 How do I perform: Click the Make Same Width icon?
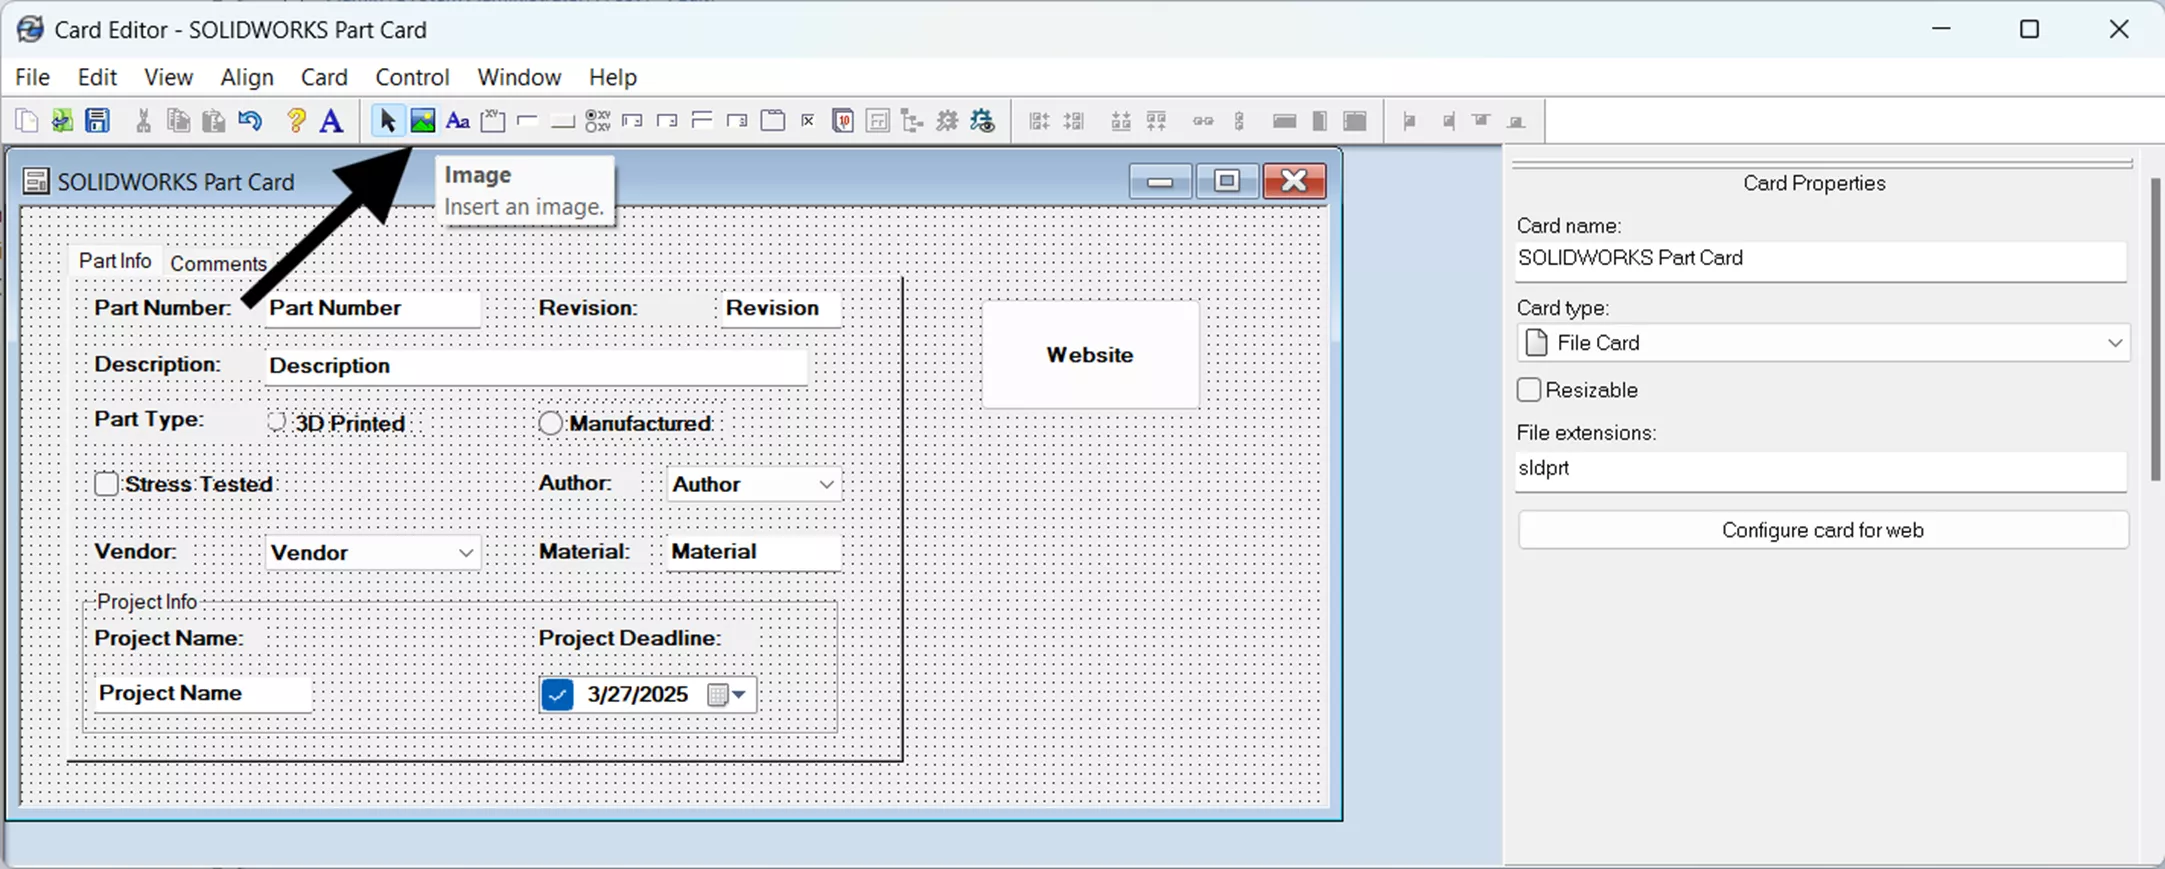click(x=1285, y=121)
